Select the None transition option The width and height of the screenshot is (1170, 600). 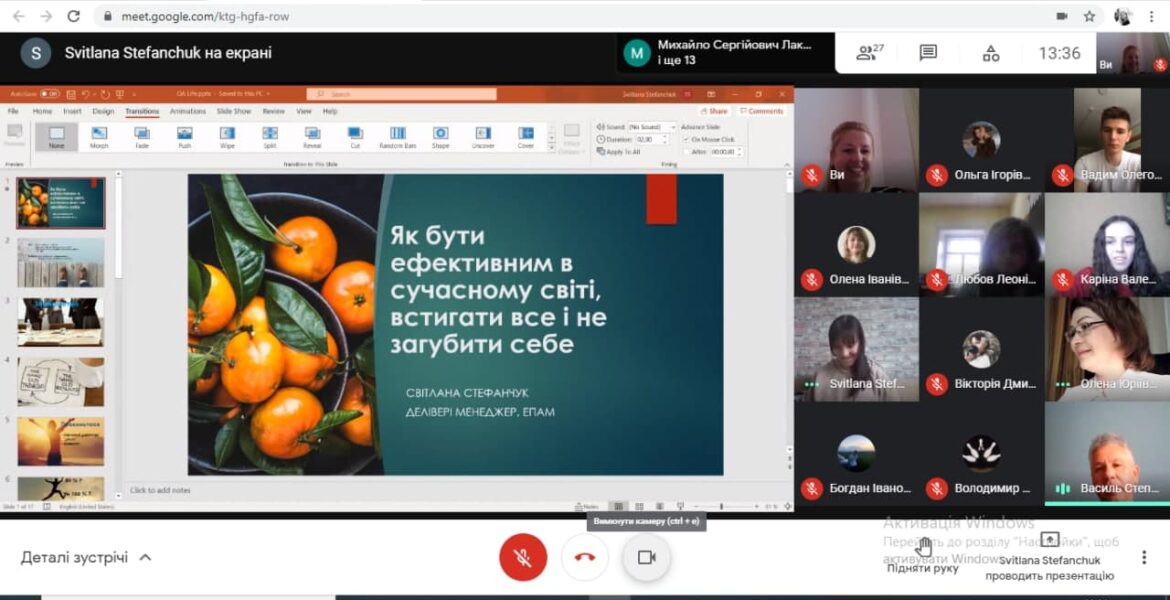[x=57, y=137]
